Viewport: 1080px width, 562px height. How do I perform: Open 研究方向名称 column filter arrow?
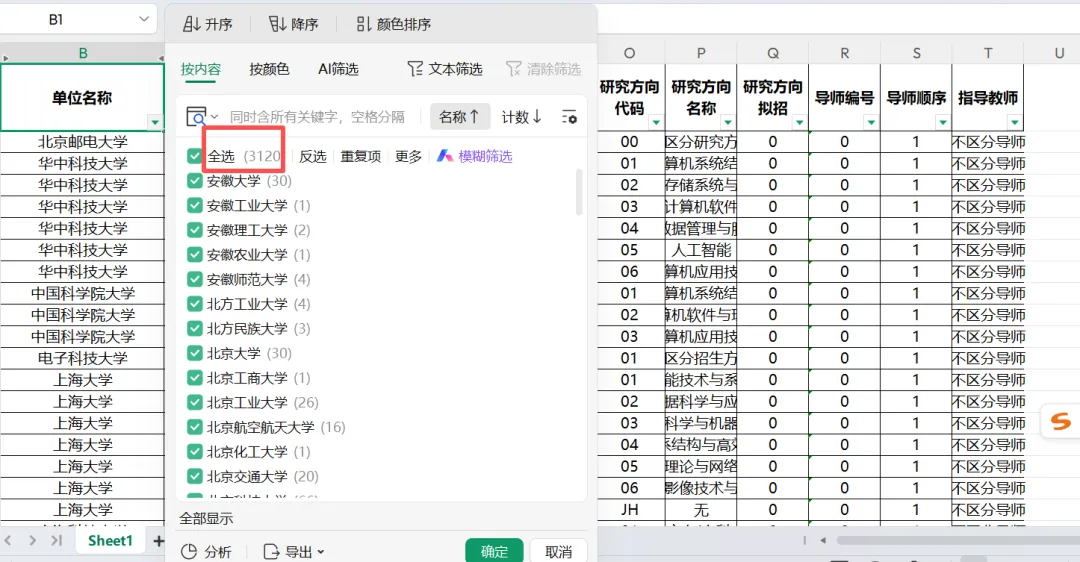pos(727,123)
